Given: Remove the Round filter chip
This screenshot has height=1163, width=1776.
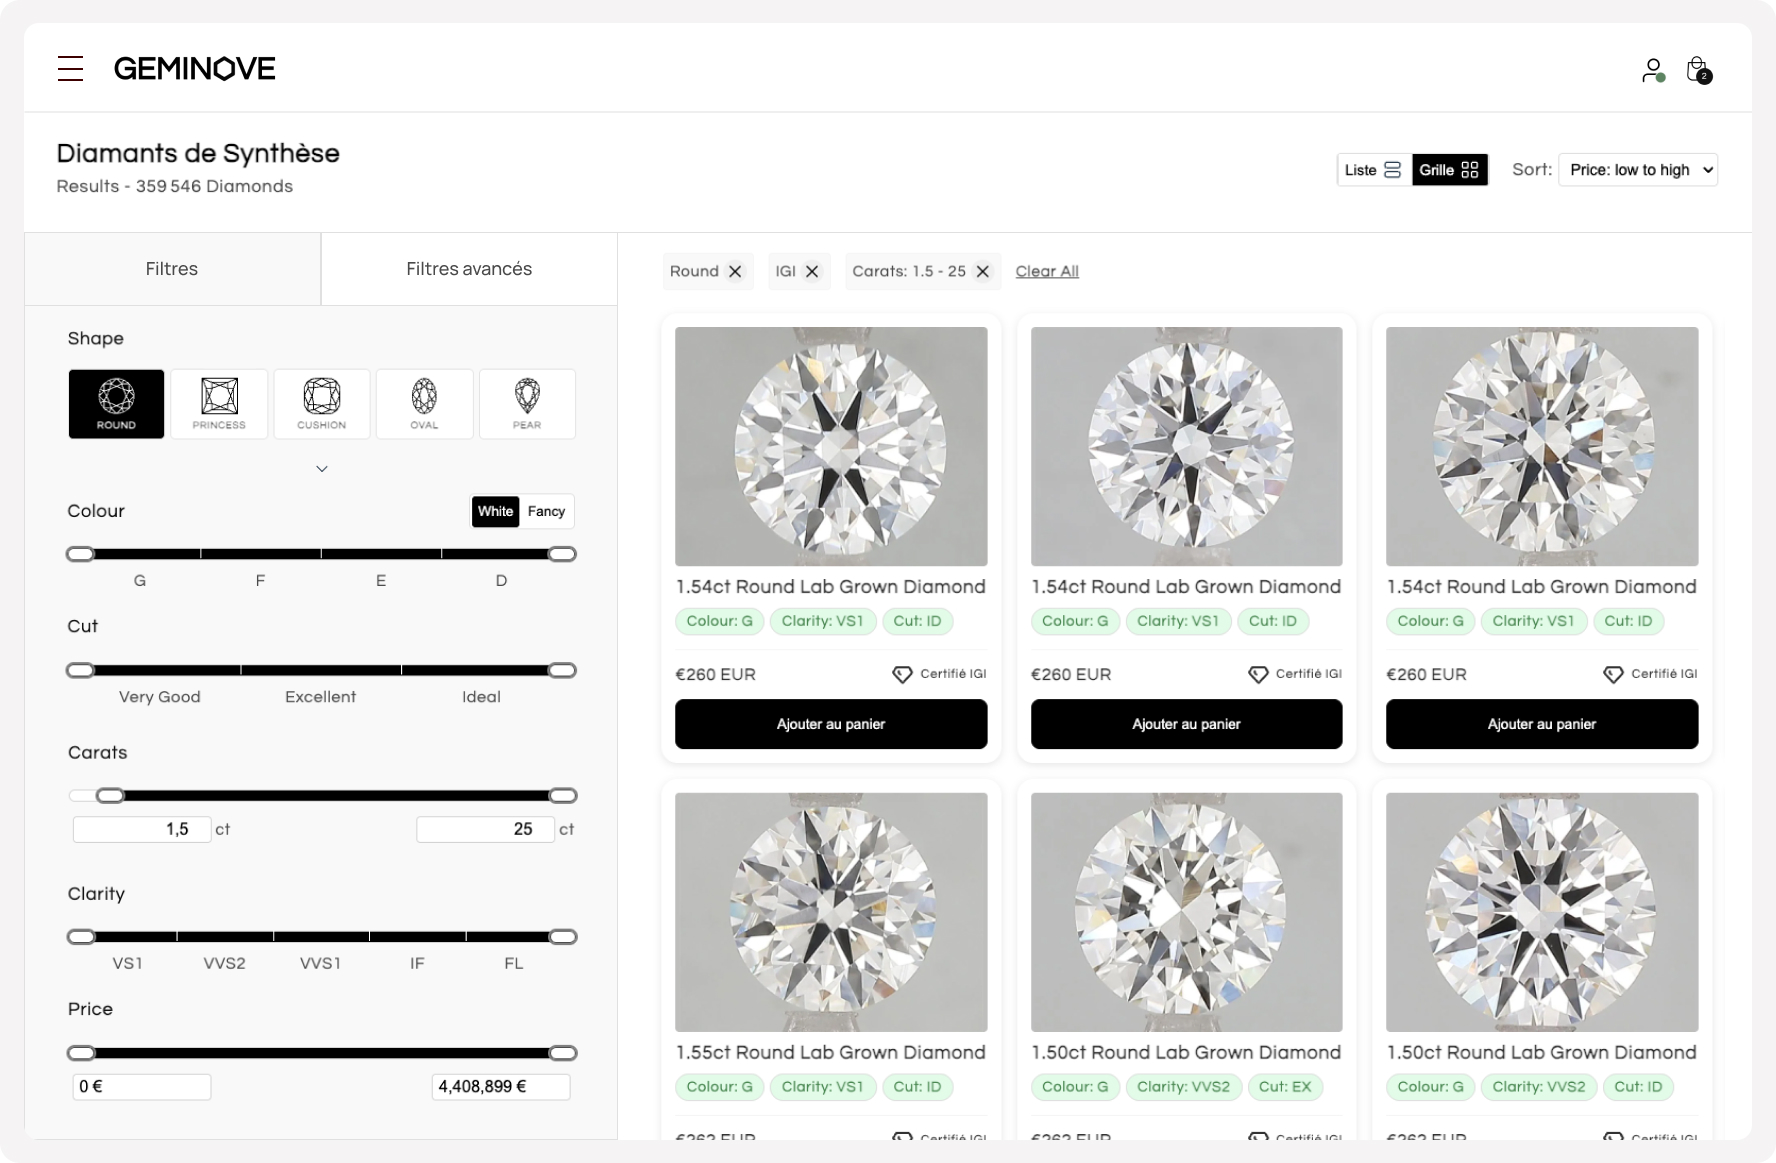Looking at the screenshot, I should (x=735, y=271).
